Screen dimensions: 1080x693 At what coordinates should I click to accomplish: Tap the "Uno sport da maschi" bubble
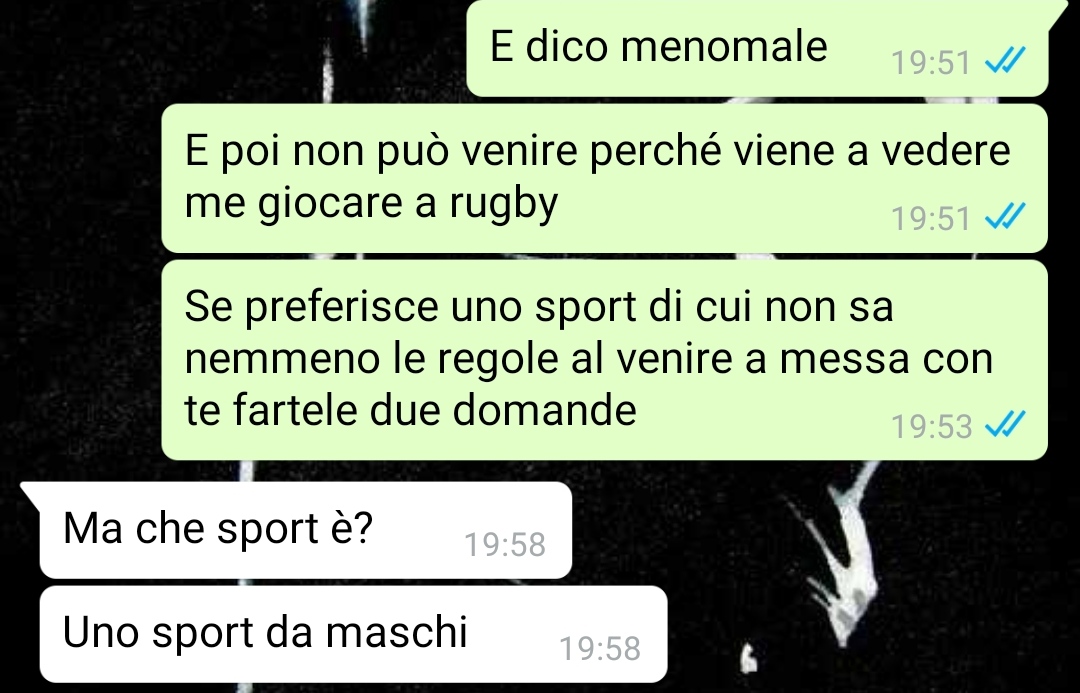pos(353,634)
